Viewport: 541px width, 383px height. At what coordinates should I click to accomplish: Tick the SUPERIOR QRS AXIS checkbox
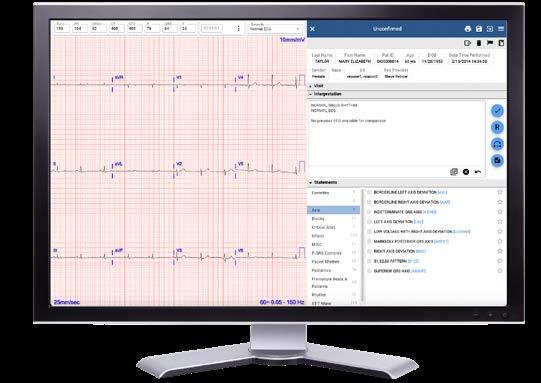[x=369, y=271]
